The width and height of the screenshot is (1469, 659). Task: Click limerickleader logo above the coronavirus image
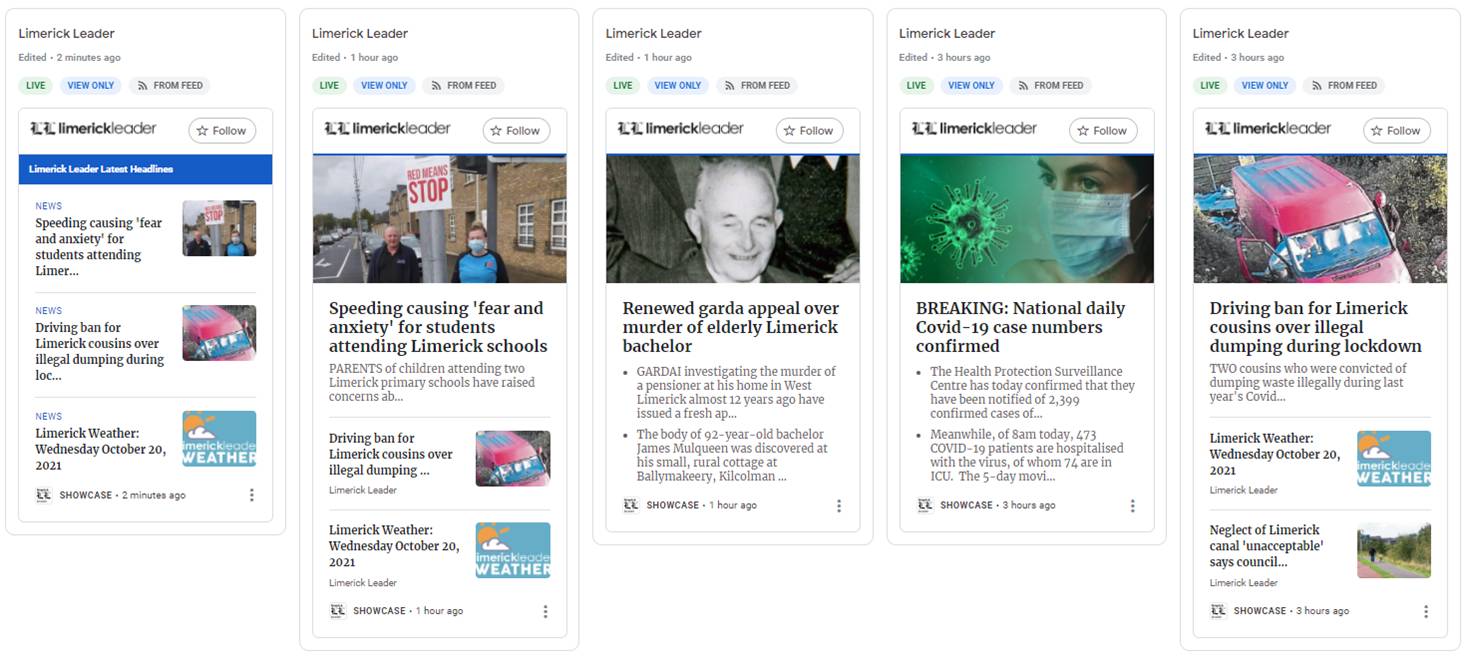[974, 129]
